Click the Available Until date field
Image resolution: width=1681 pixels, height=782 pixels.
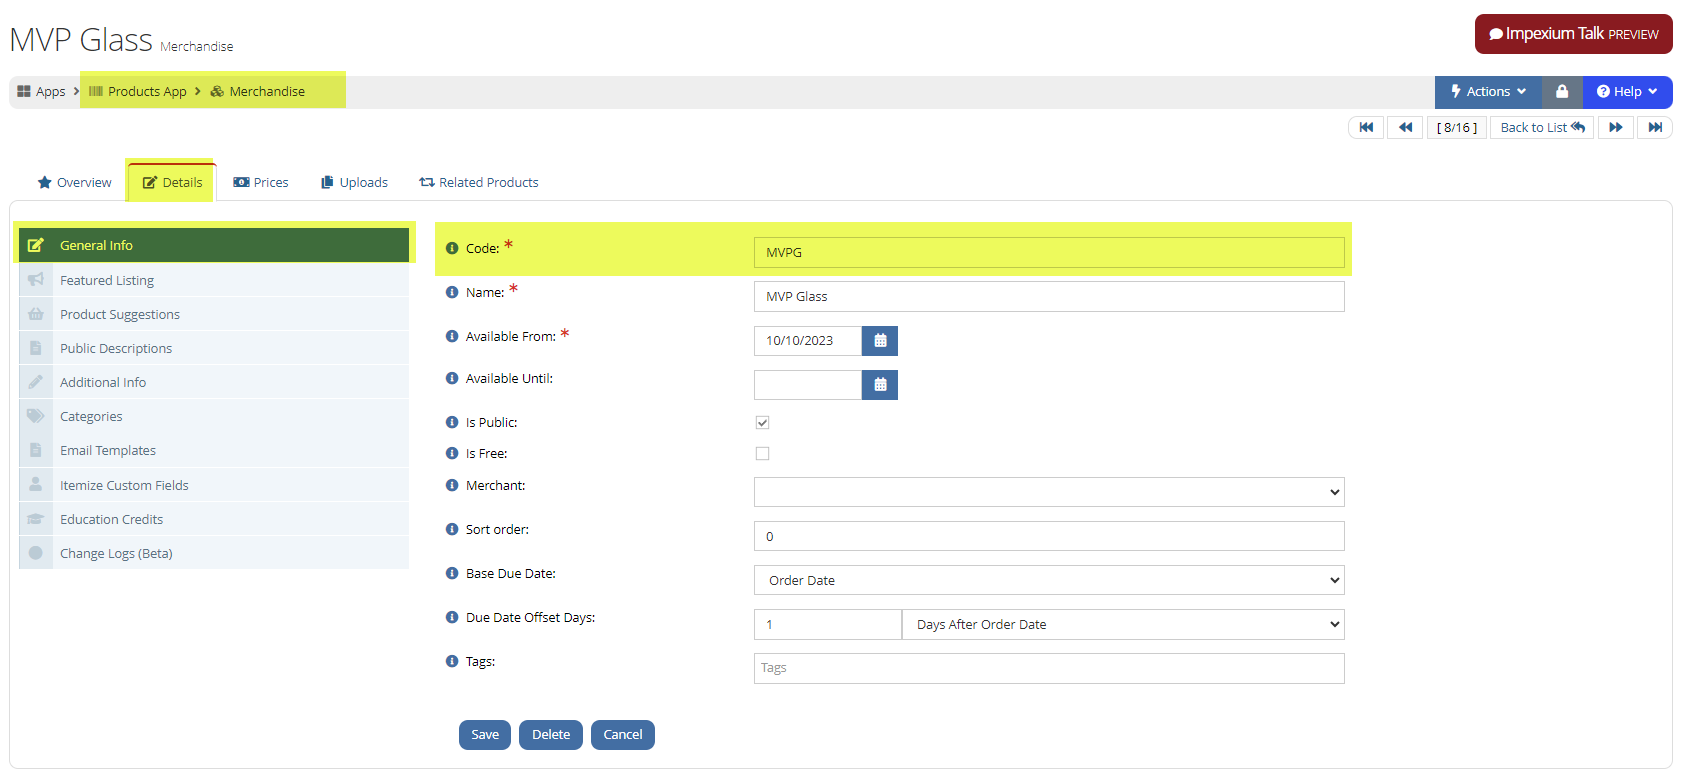pyautogui.click(x=808, y=385)
